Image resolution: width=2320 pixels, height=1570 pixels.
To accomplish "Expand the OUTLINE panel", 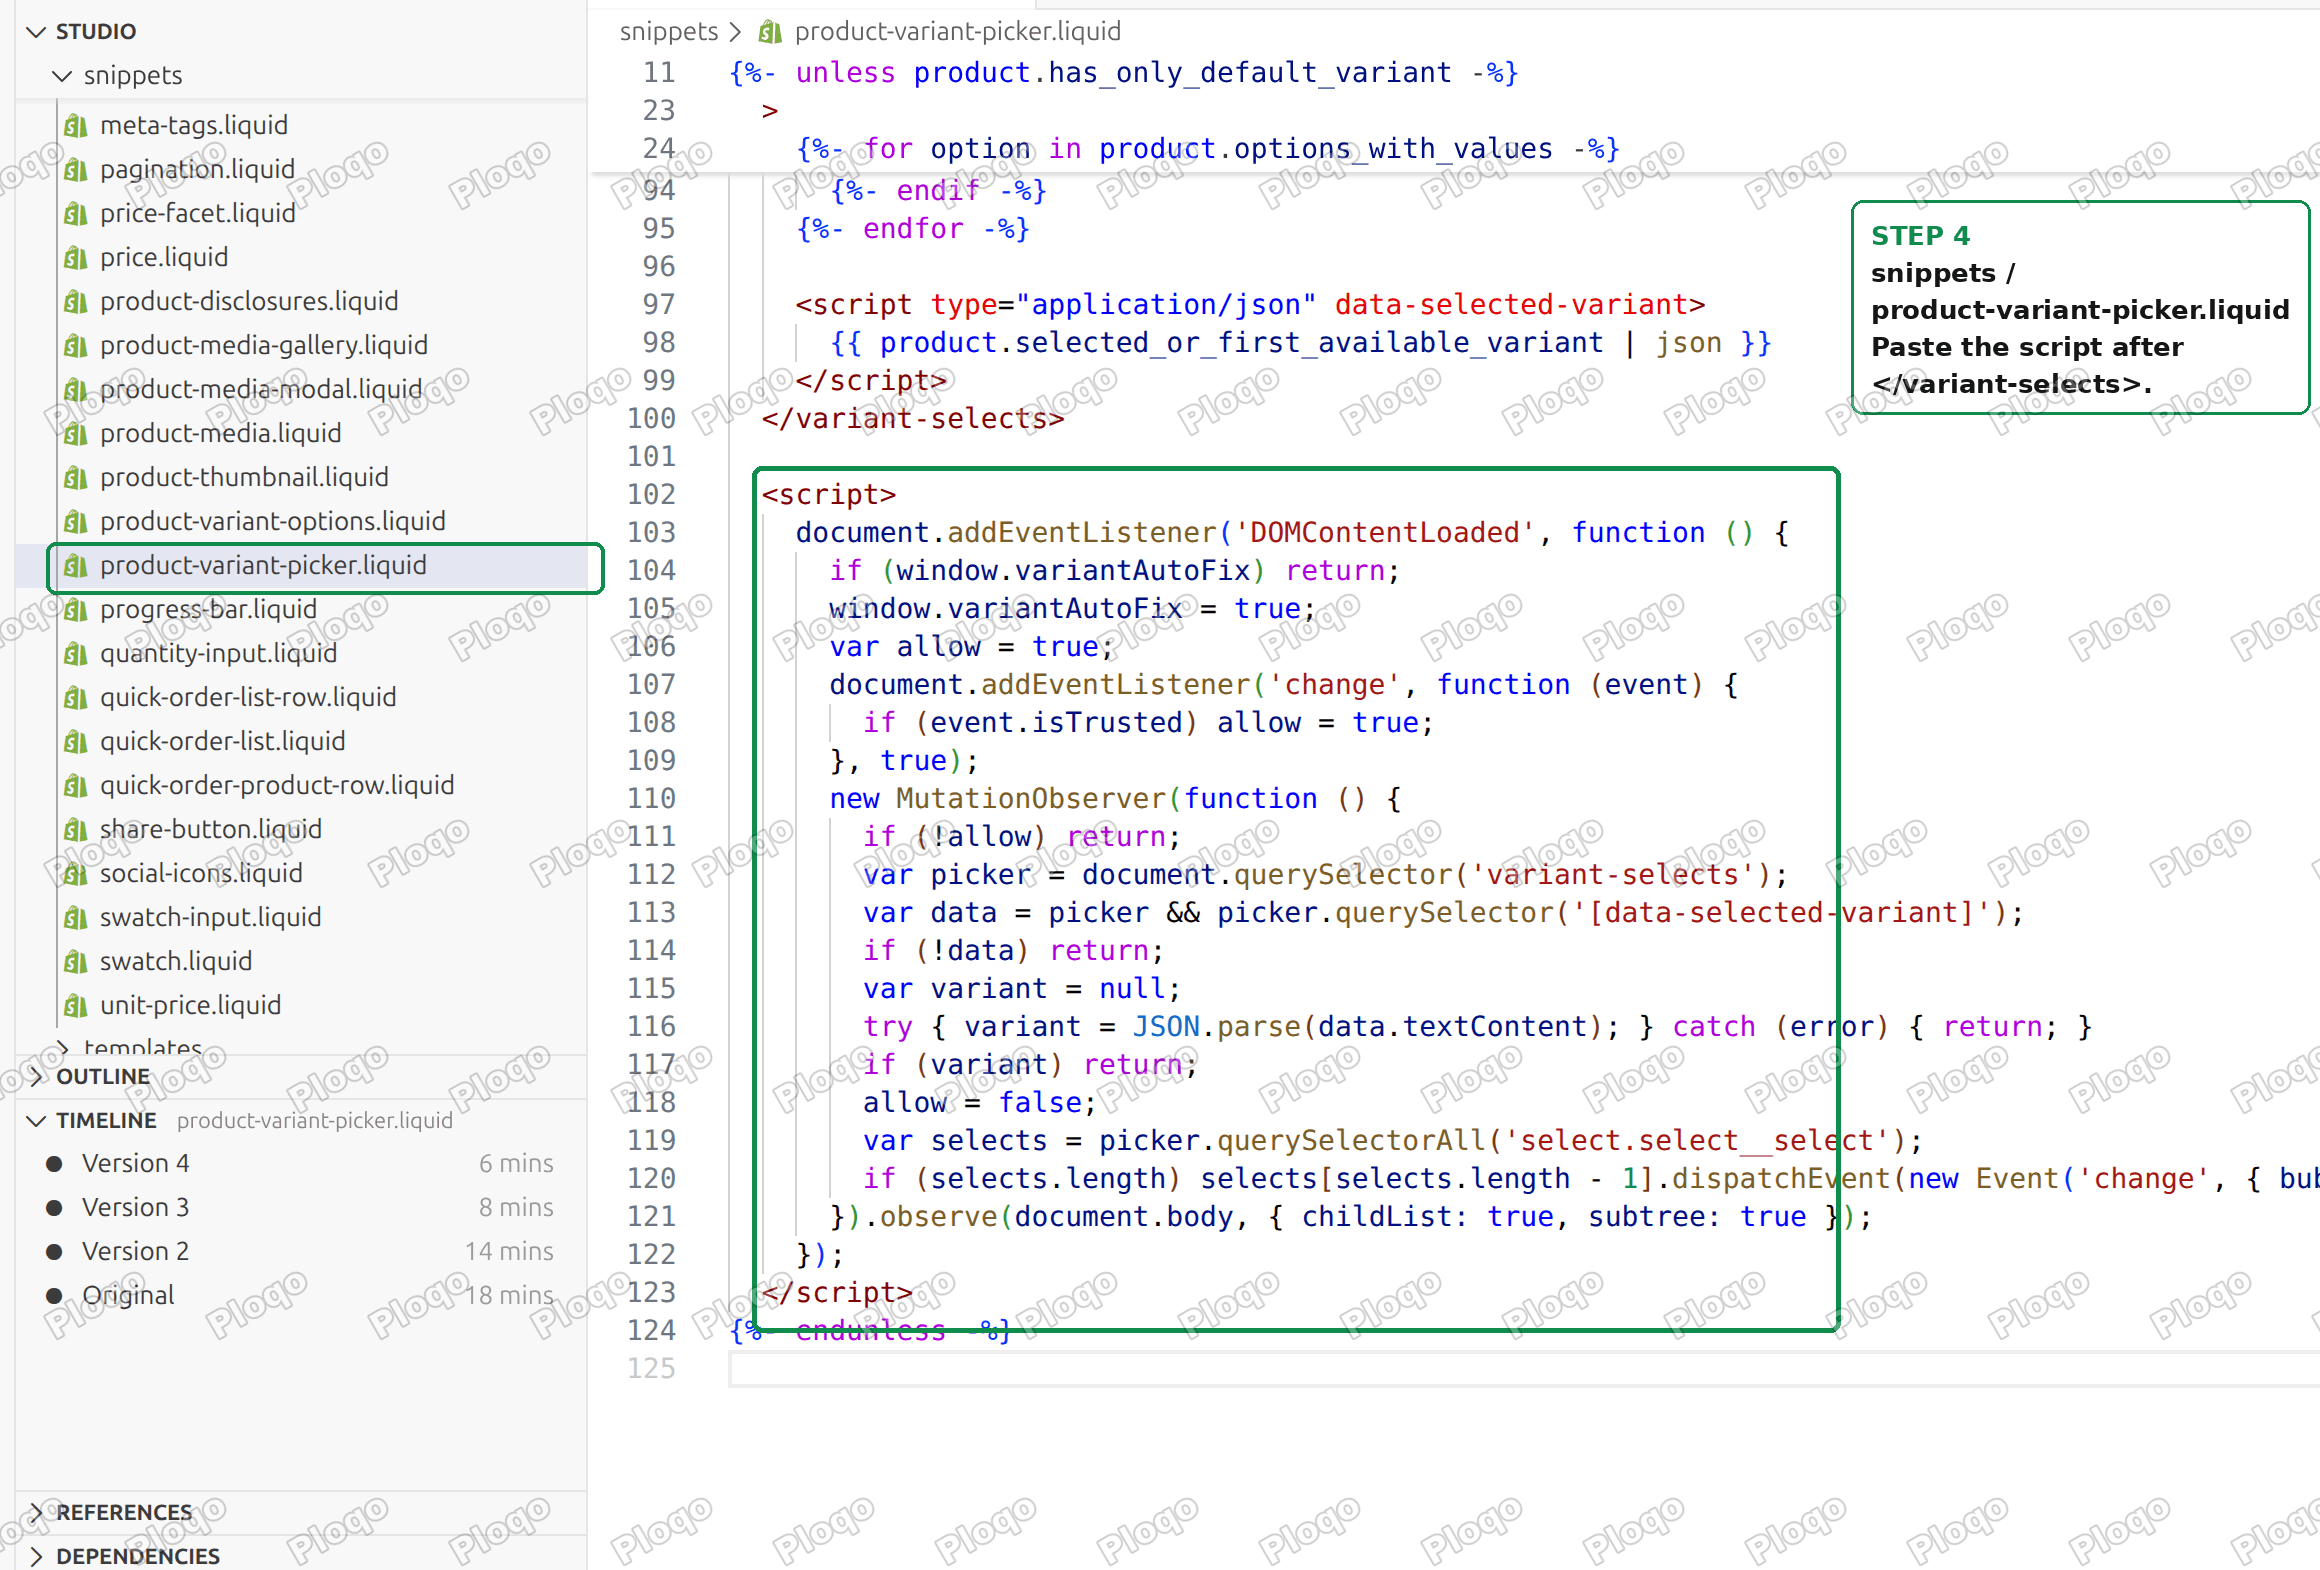I will pyautogui.click(x=36, y=1077).
